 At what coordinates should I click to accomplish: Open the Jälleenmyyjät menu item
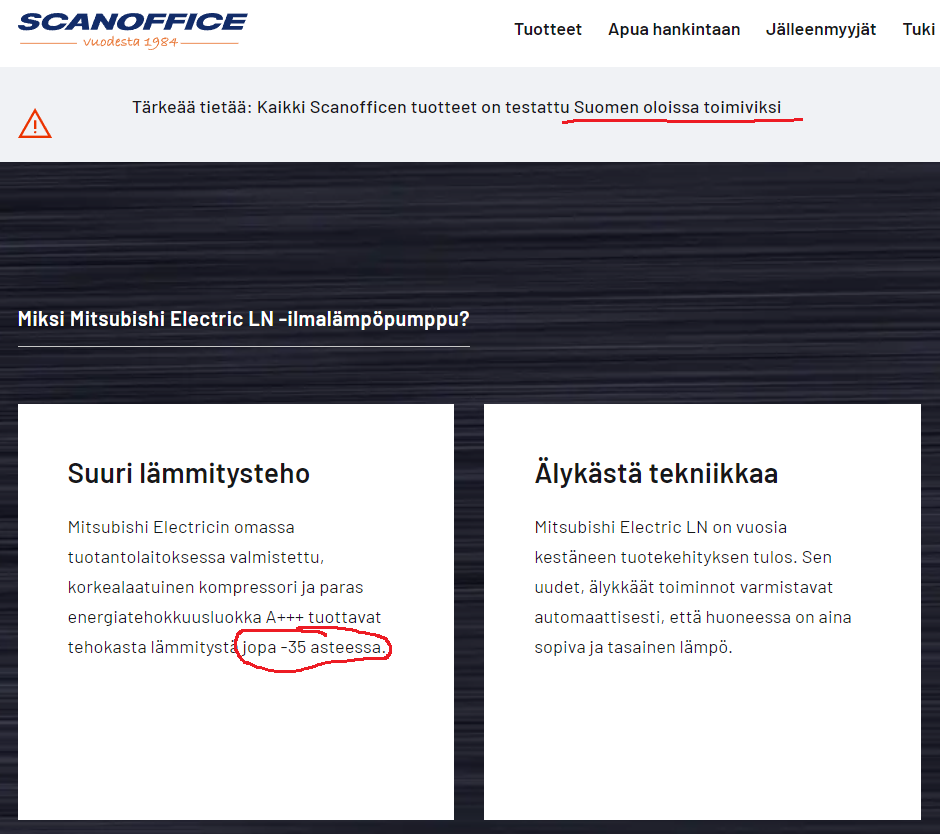(821, 29)
